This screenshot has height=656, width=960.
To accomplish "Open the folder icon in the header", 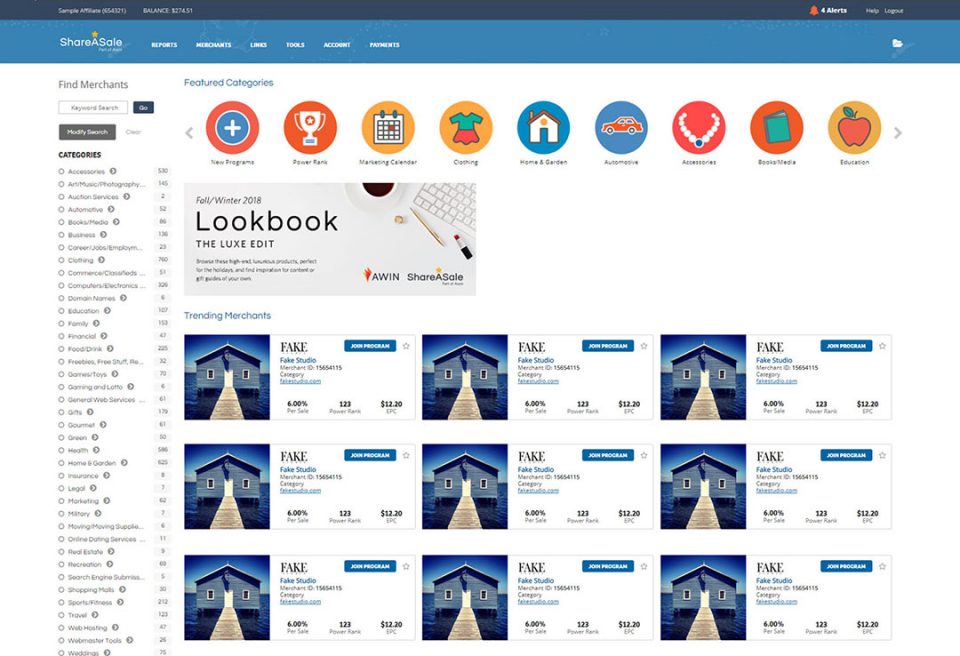I will coord(897,44).
